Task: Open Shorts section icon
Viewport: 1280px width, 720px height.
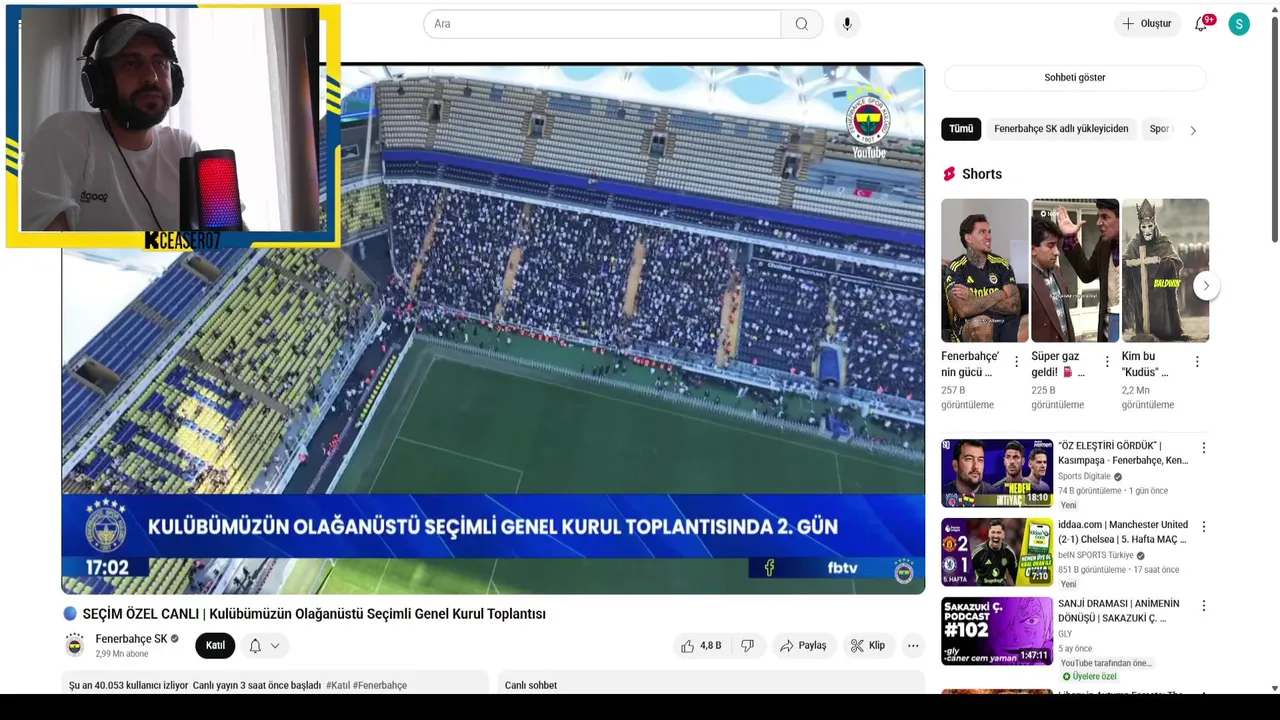Action: click(949, 174)
